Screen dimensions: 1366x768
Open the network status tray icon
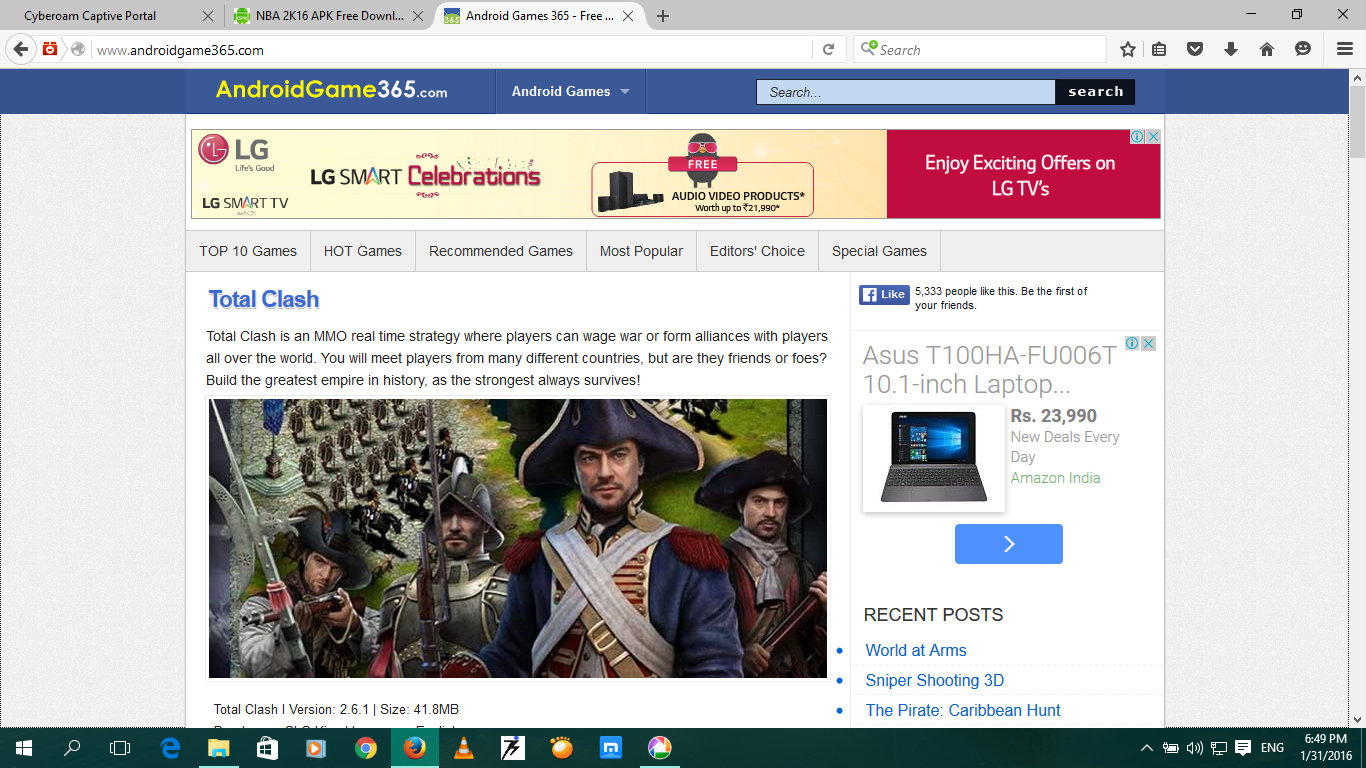1219,748
